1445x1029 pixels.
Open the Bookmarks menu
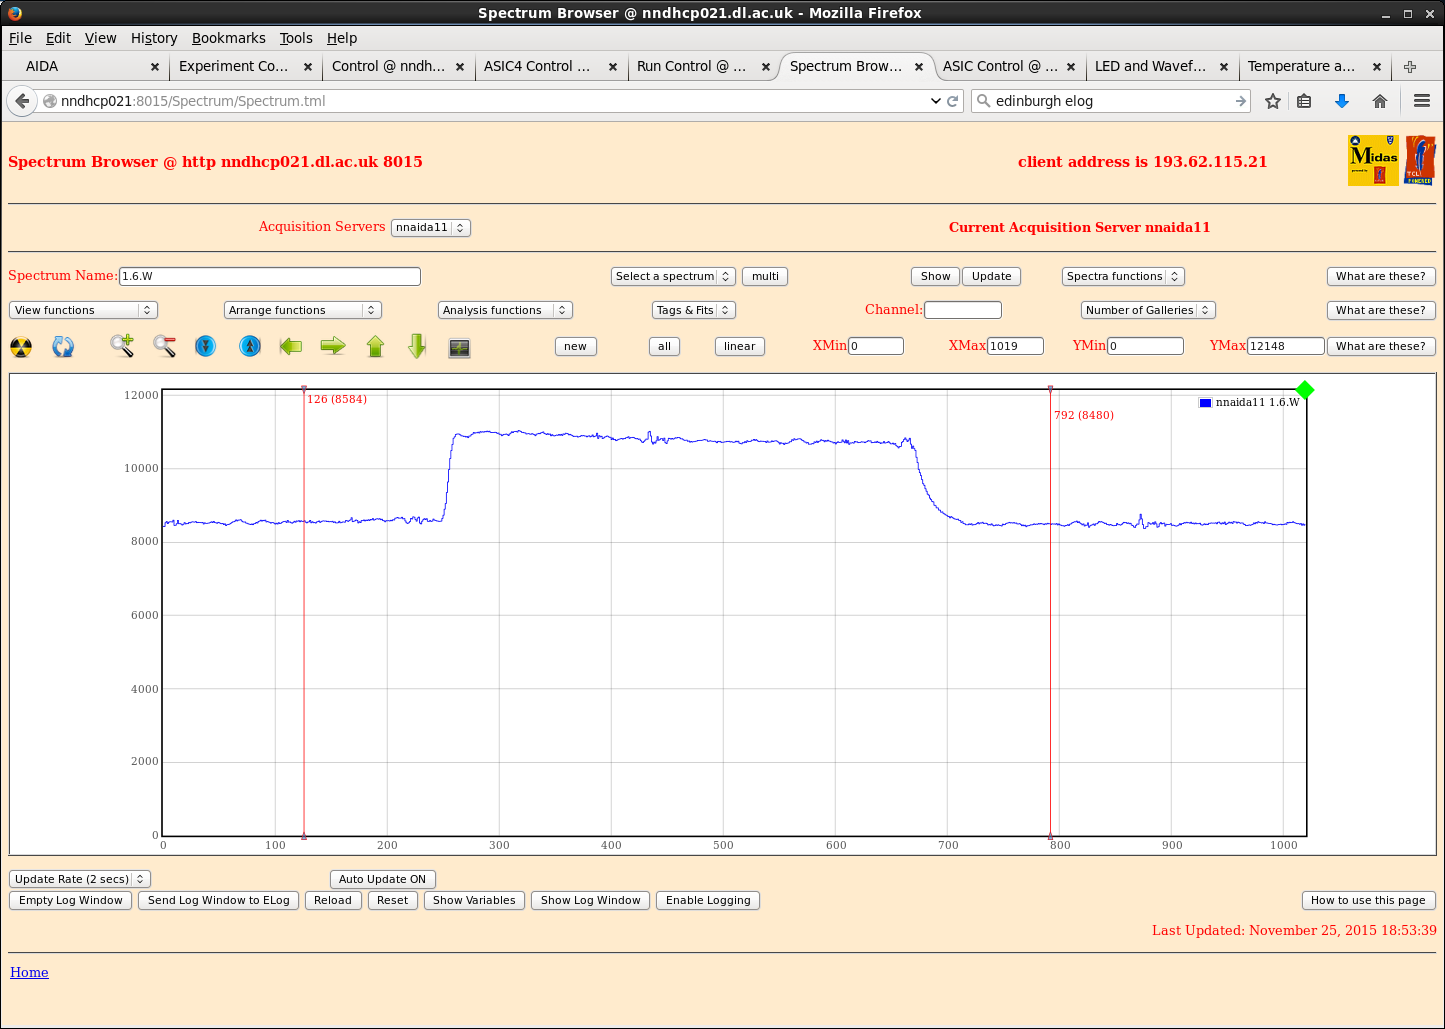point(228,38)
